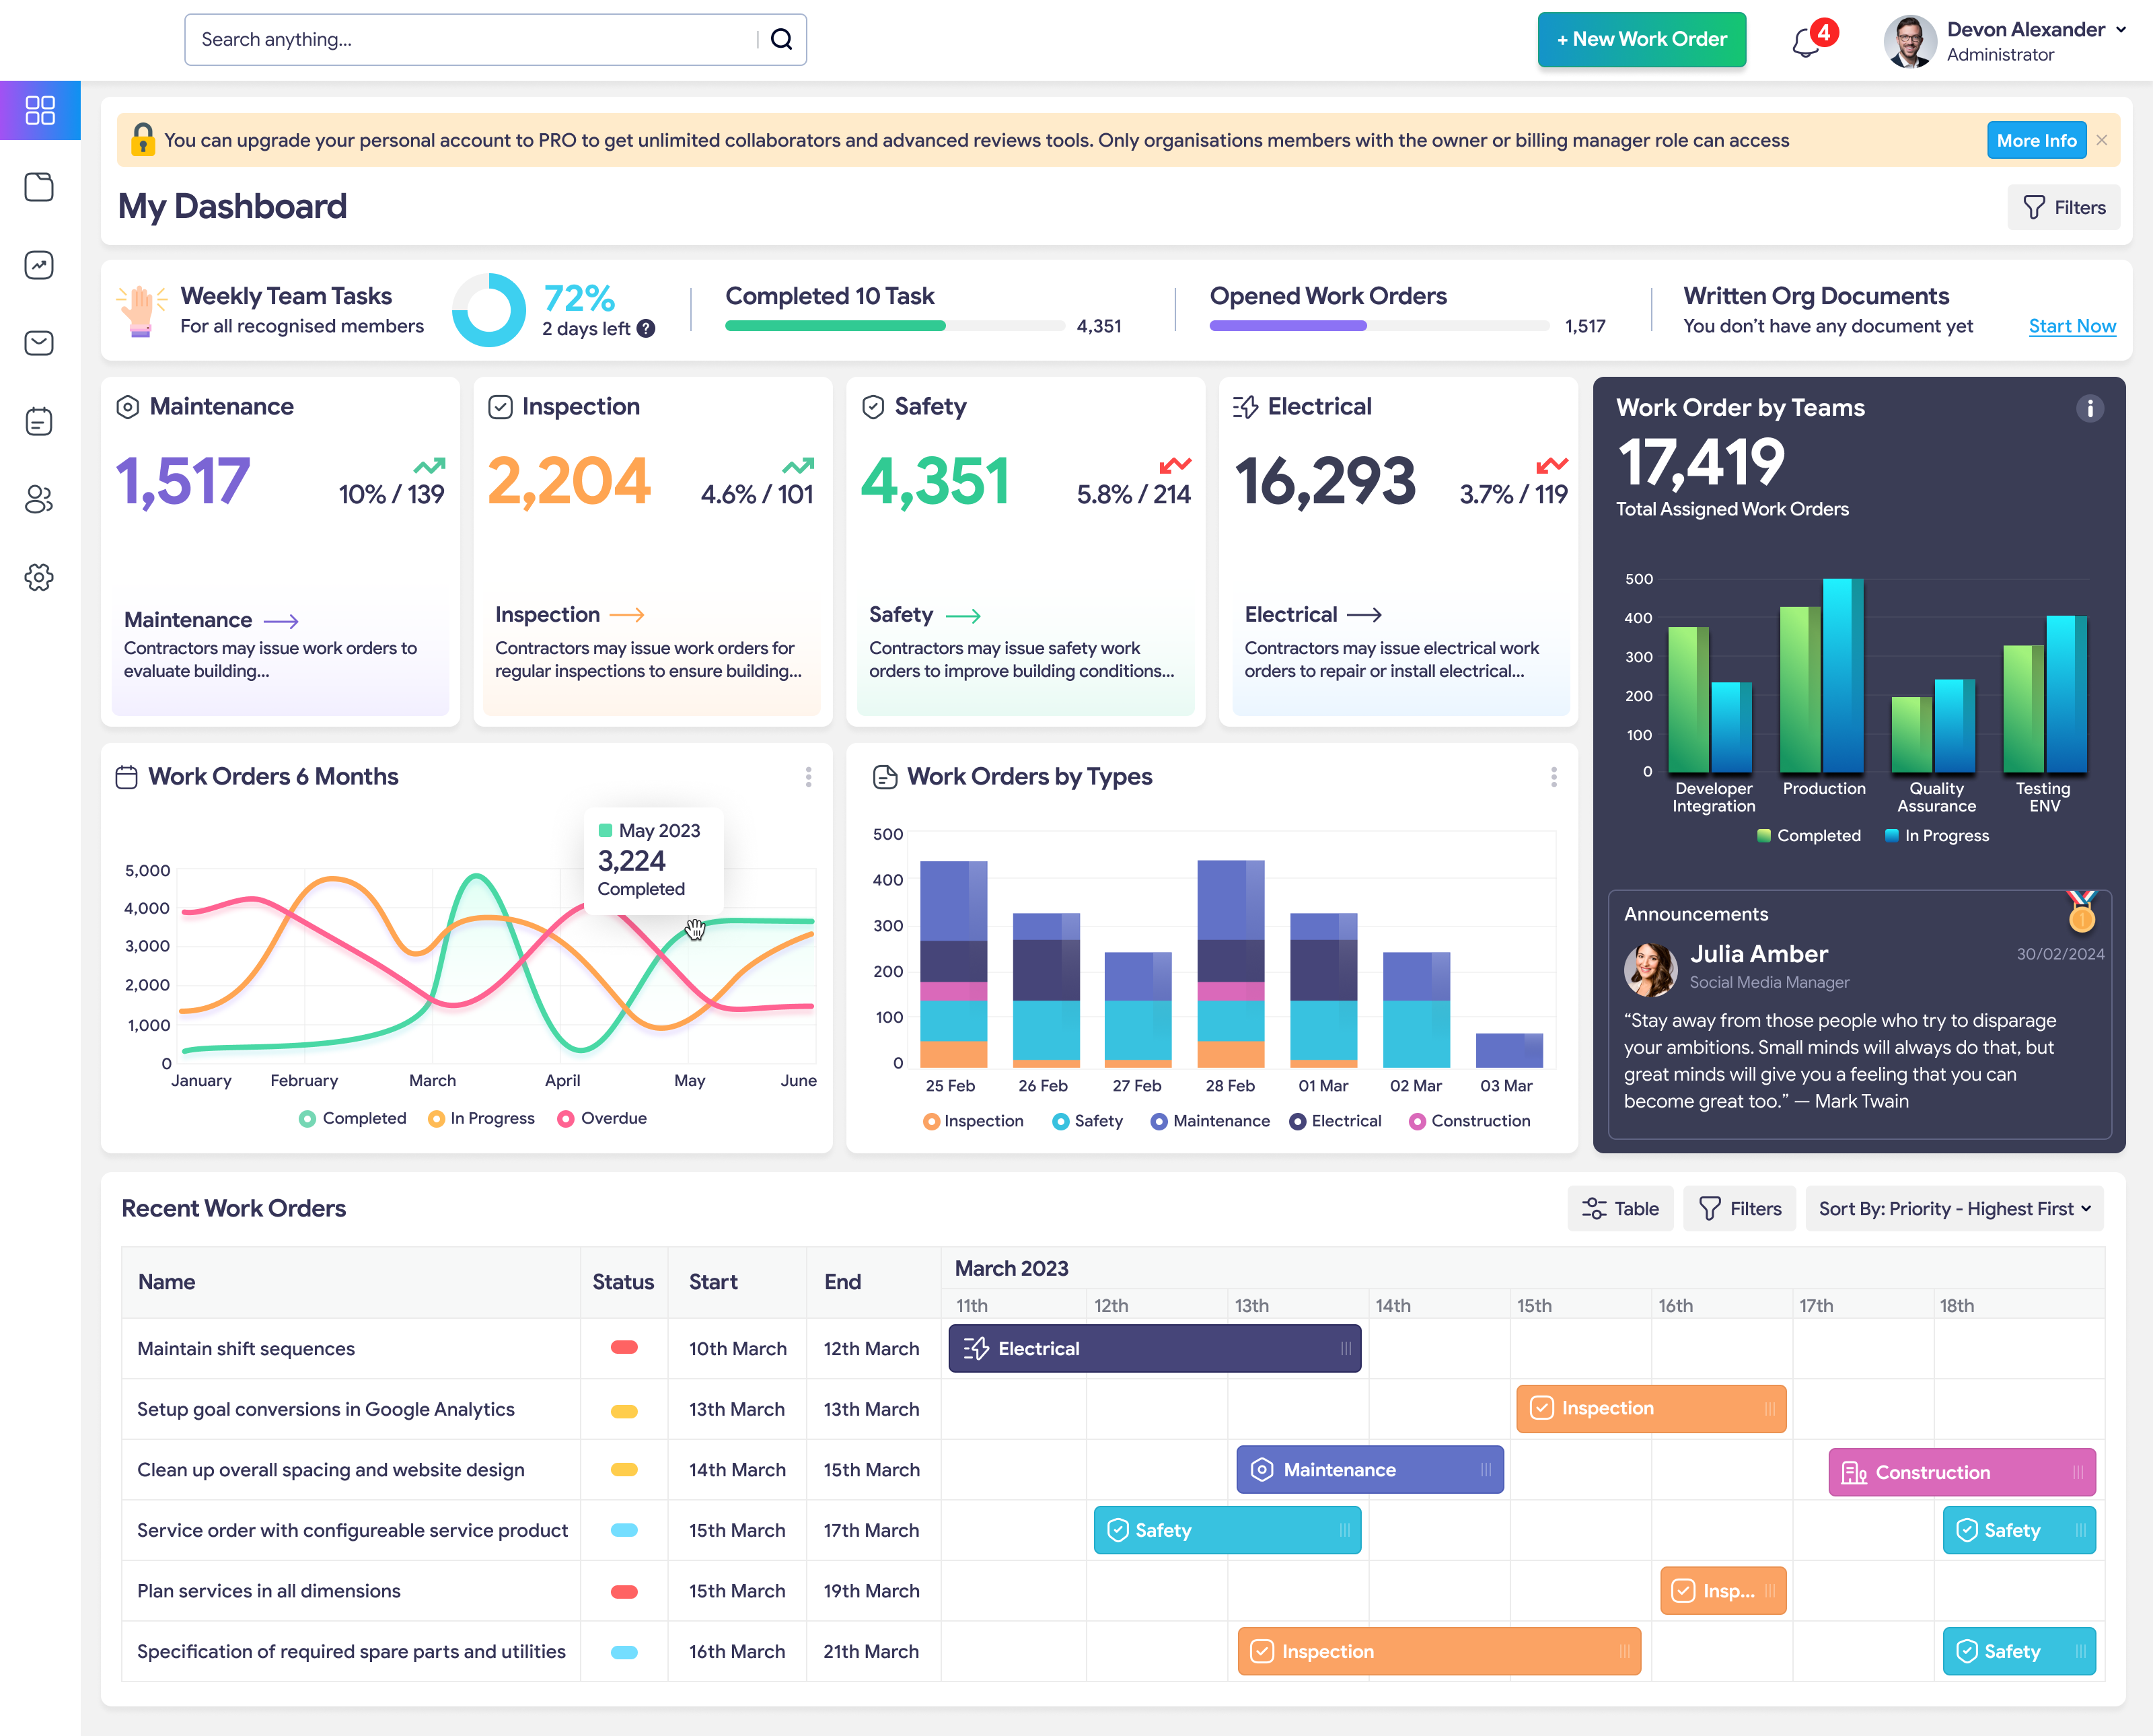
Task: Click 'Plan services in all dimensions' row name
Action: (x=269, y=1590)
